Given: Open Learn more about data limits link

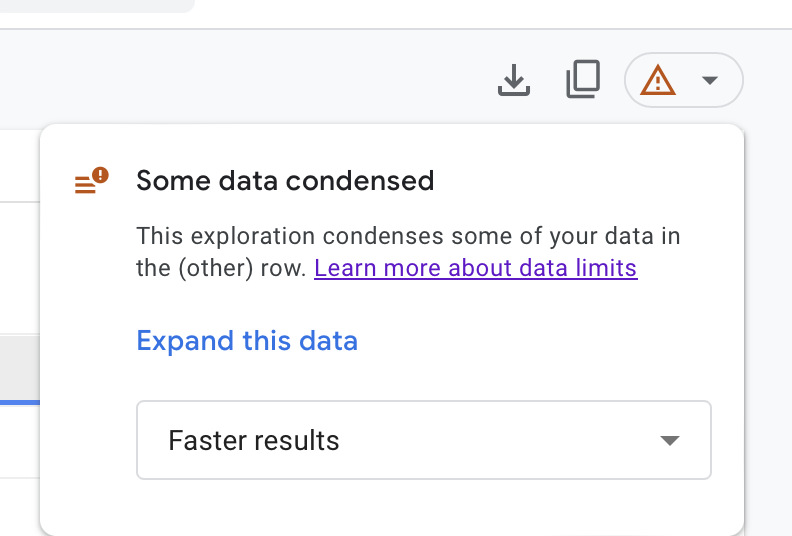Looking at the screenshot, I should click(475, 268).
